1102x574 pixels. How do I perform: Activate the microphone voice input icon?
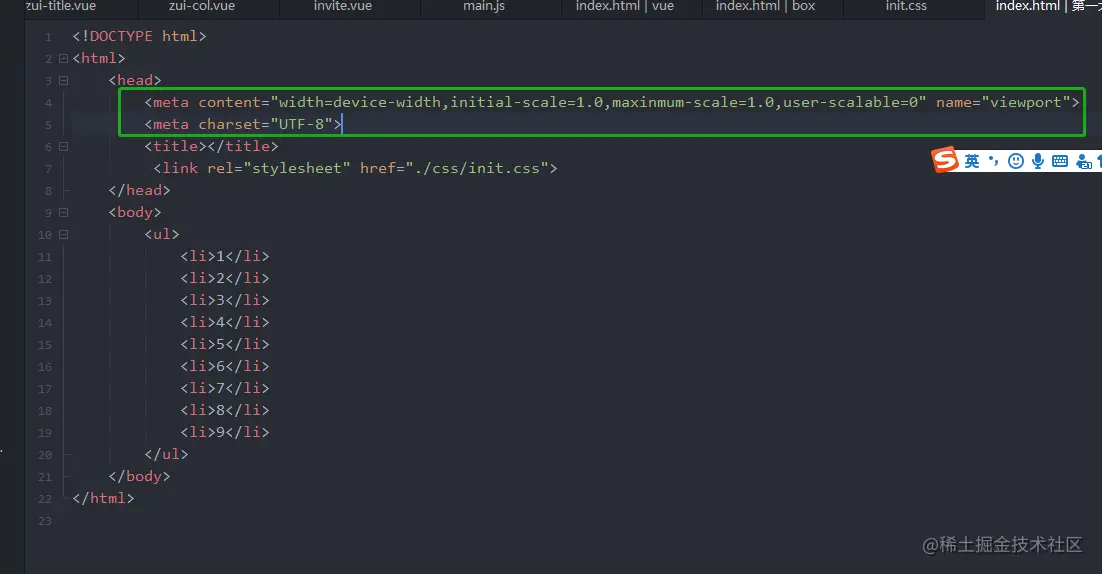tap(1038, 162)
